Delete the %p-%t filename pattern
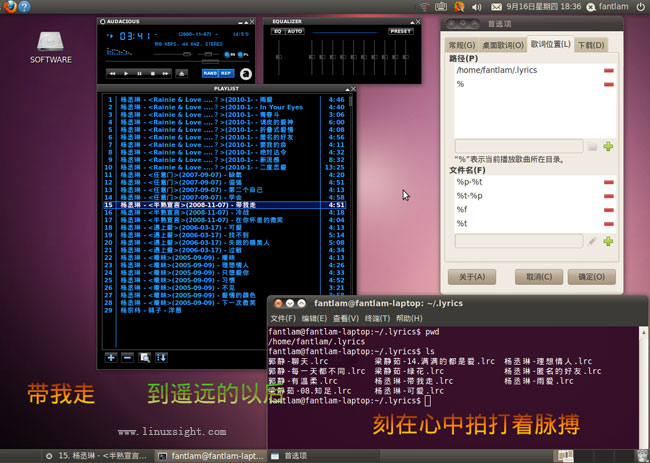Viewport: 650px width, 463px height. pos(608,182)
